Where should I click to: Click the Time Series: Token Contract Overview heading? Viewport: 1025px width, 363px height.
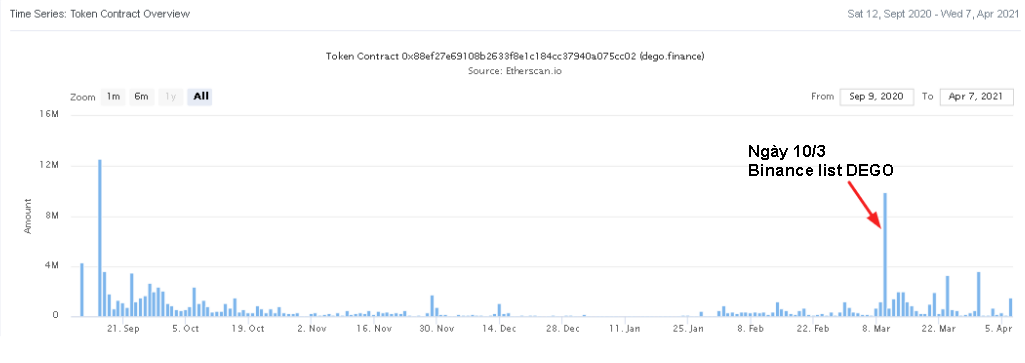[x=100, y=14]
